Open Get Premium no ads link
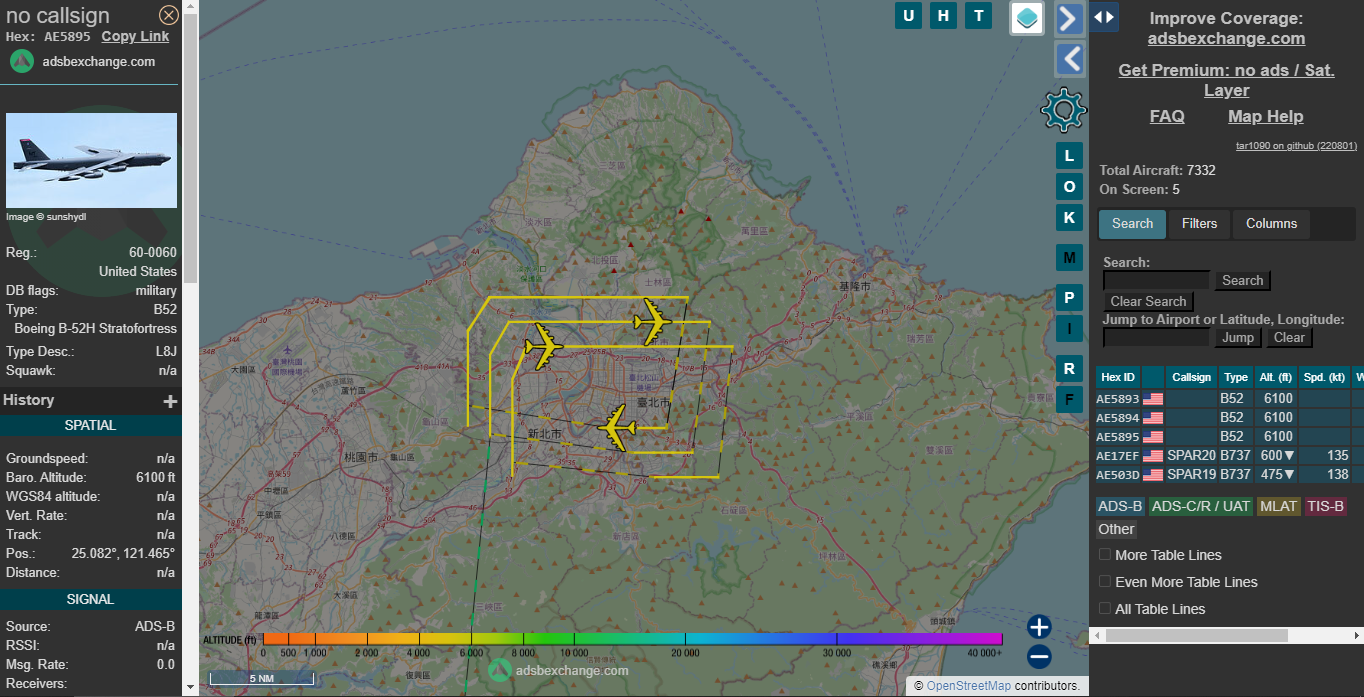This screenshot has width=1364, height=697. click(x=1226, y=80)
